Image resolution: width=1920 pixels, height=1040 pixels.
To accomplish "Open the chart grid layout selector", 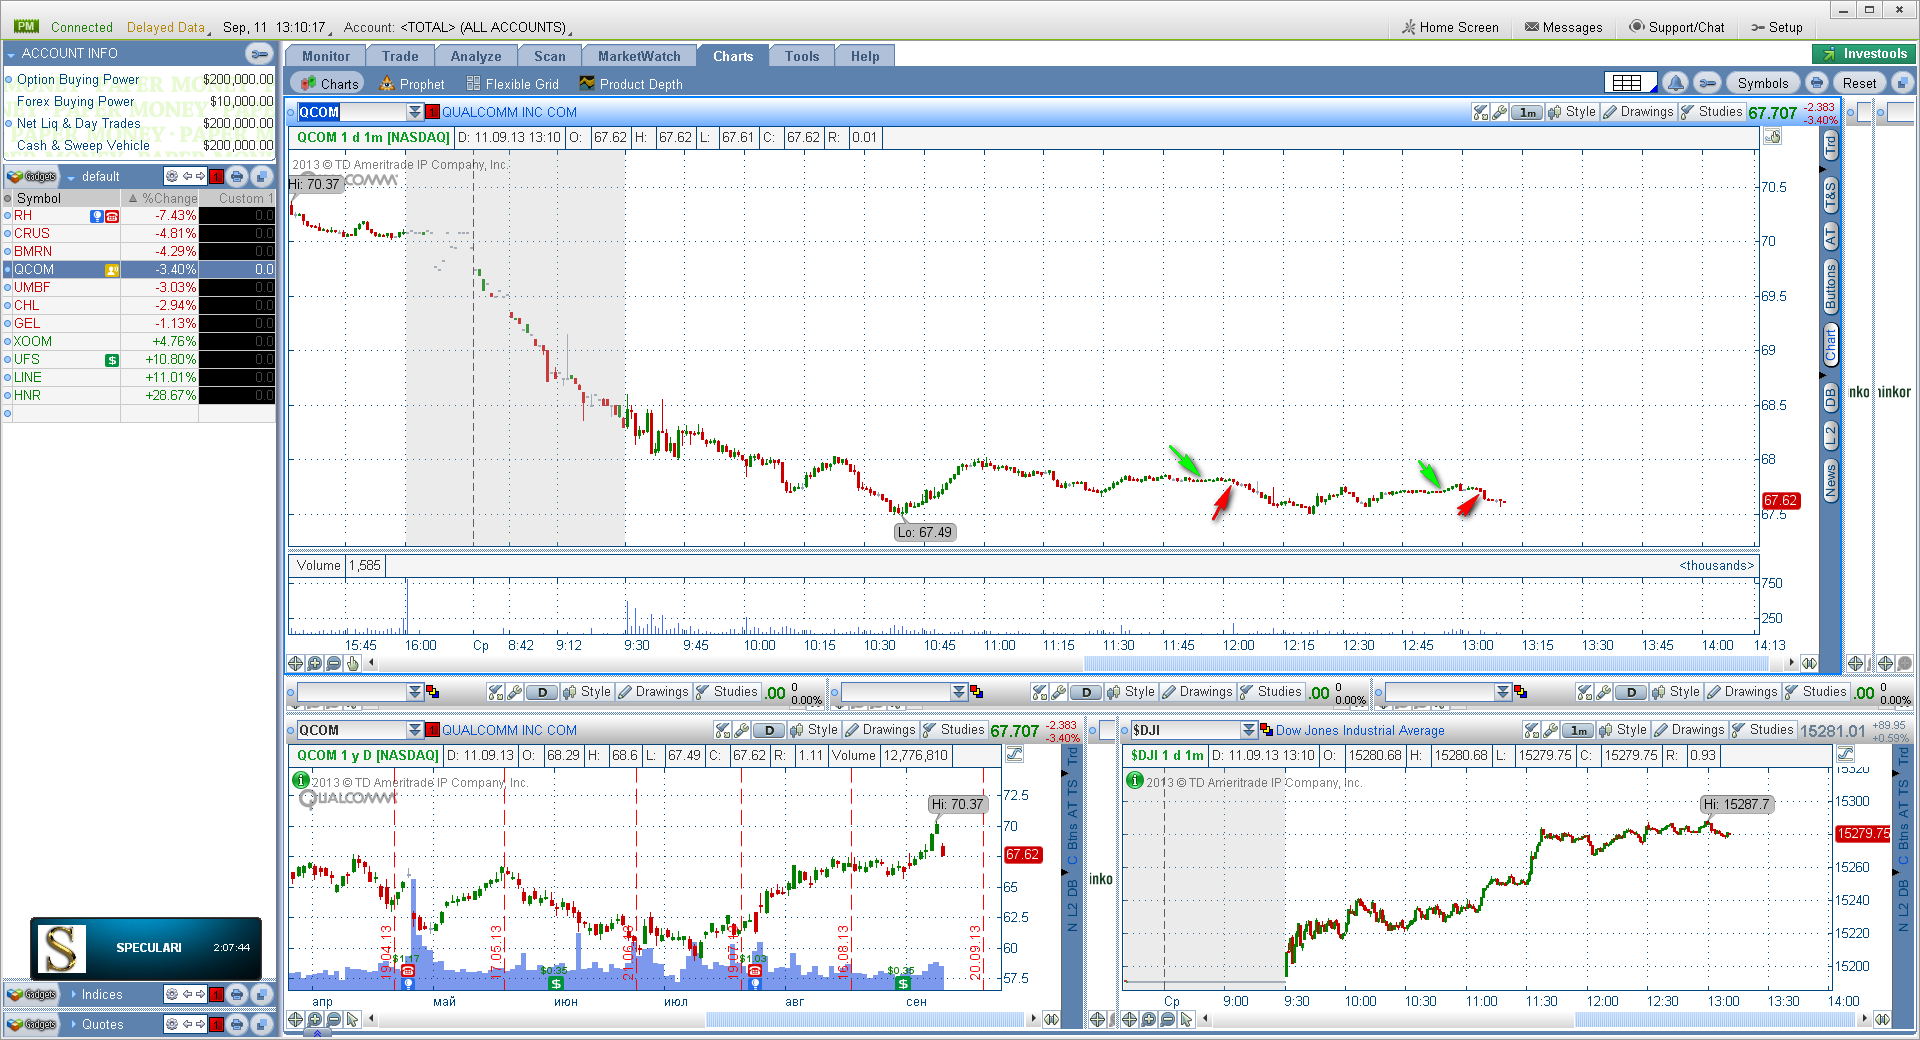I will click(1630, 83).
